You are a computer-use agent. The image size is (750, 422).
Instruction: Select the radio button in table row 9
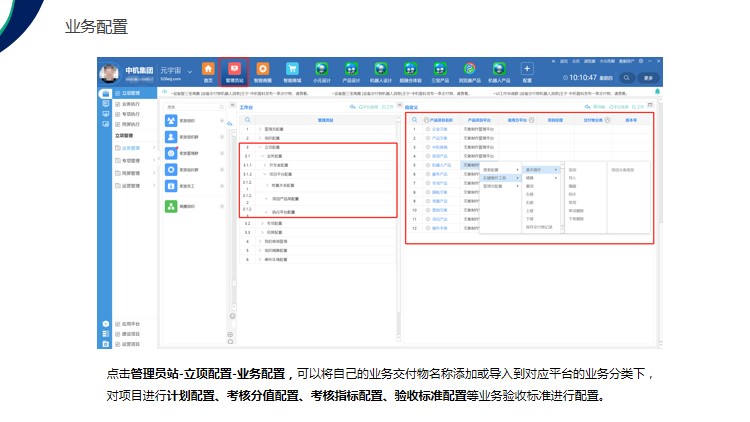coord(428,201)
